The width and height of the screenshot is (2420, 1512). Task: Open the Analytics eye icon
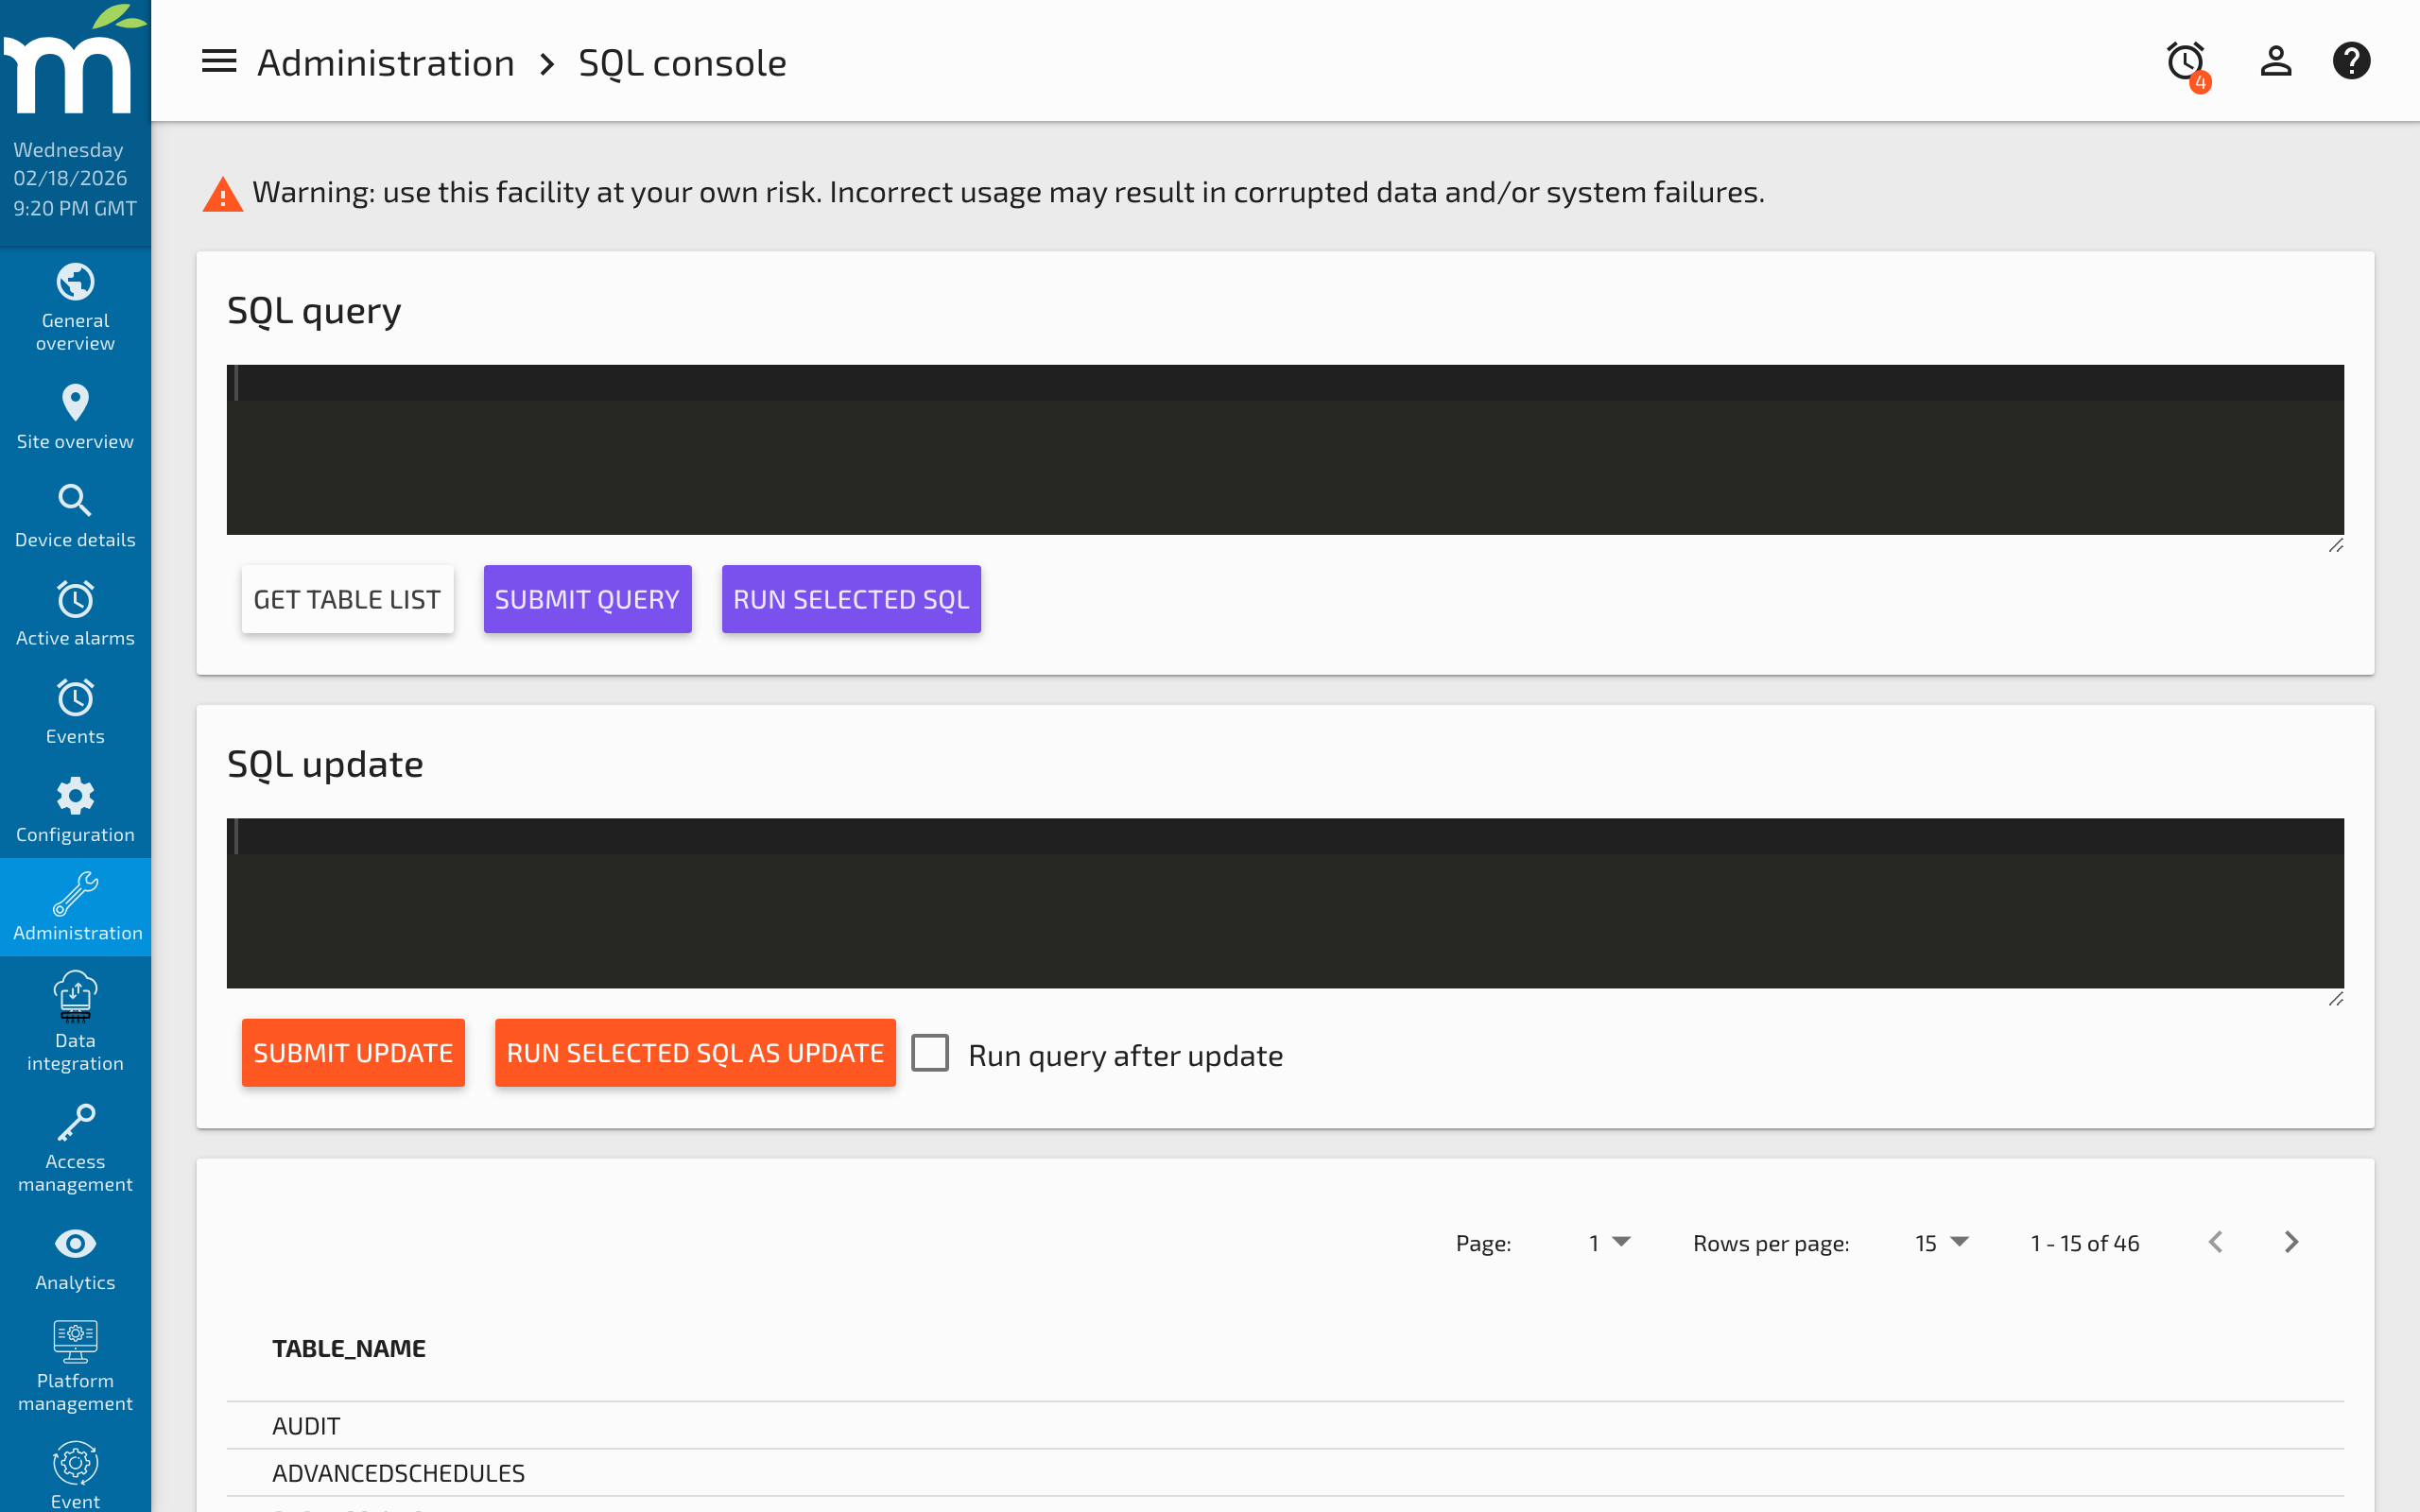[75, 1244]
